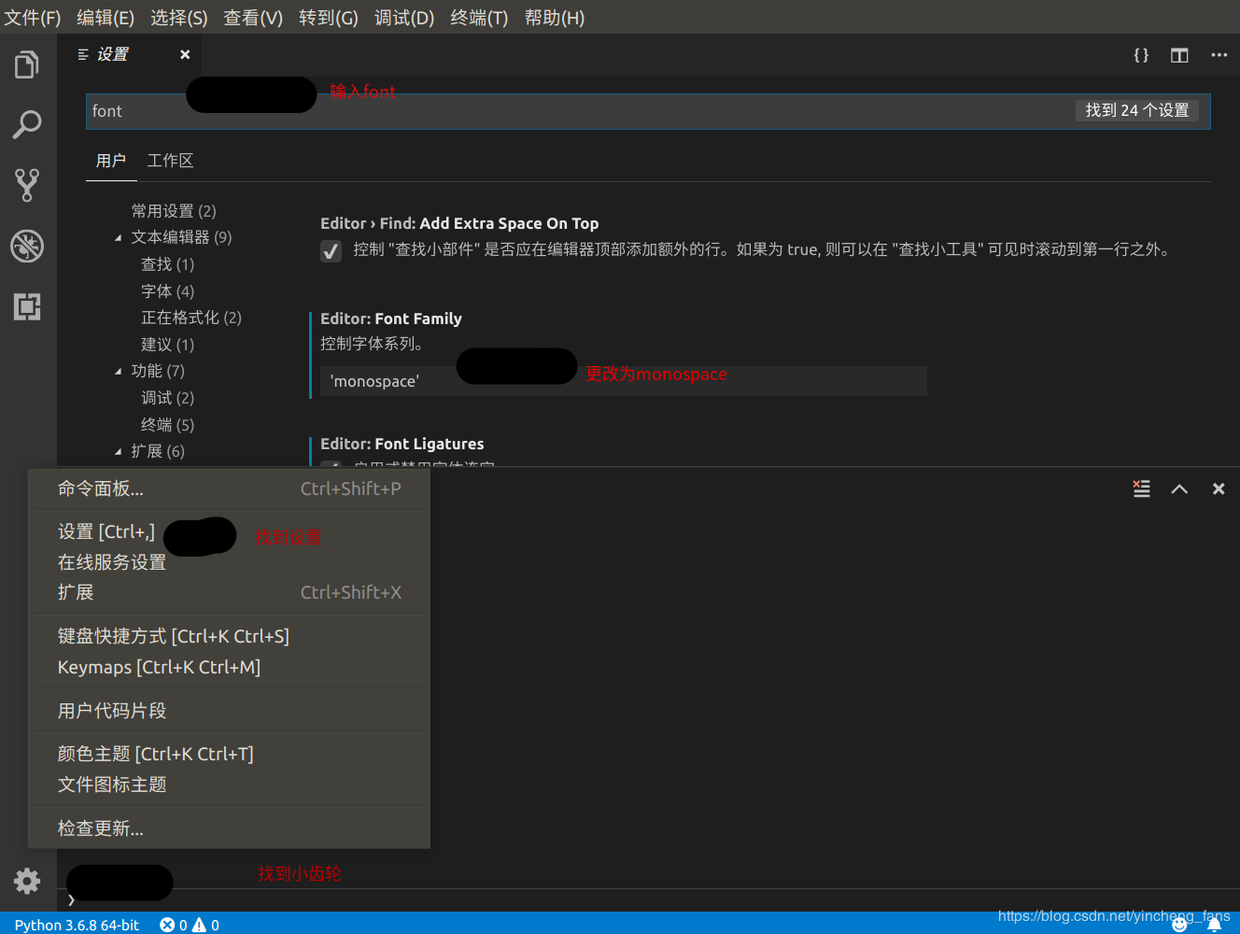Select 调试 (2) in settings tree
The height and width of the screenshot is (934, 1240).
point(167,398)
